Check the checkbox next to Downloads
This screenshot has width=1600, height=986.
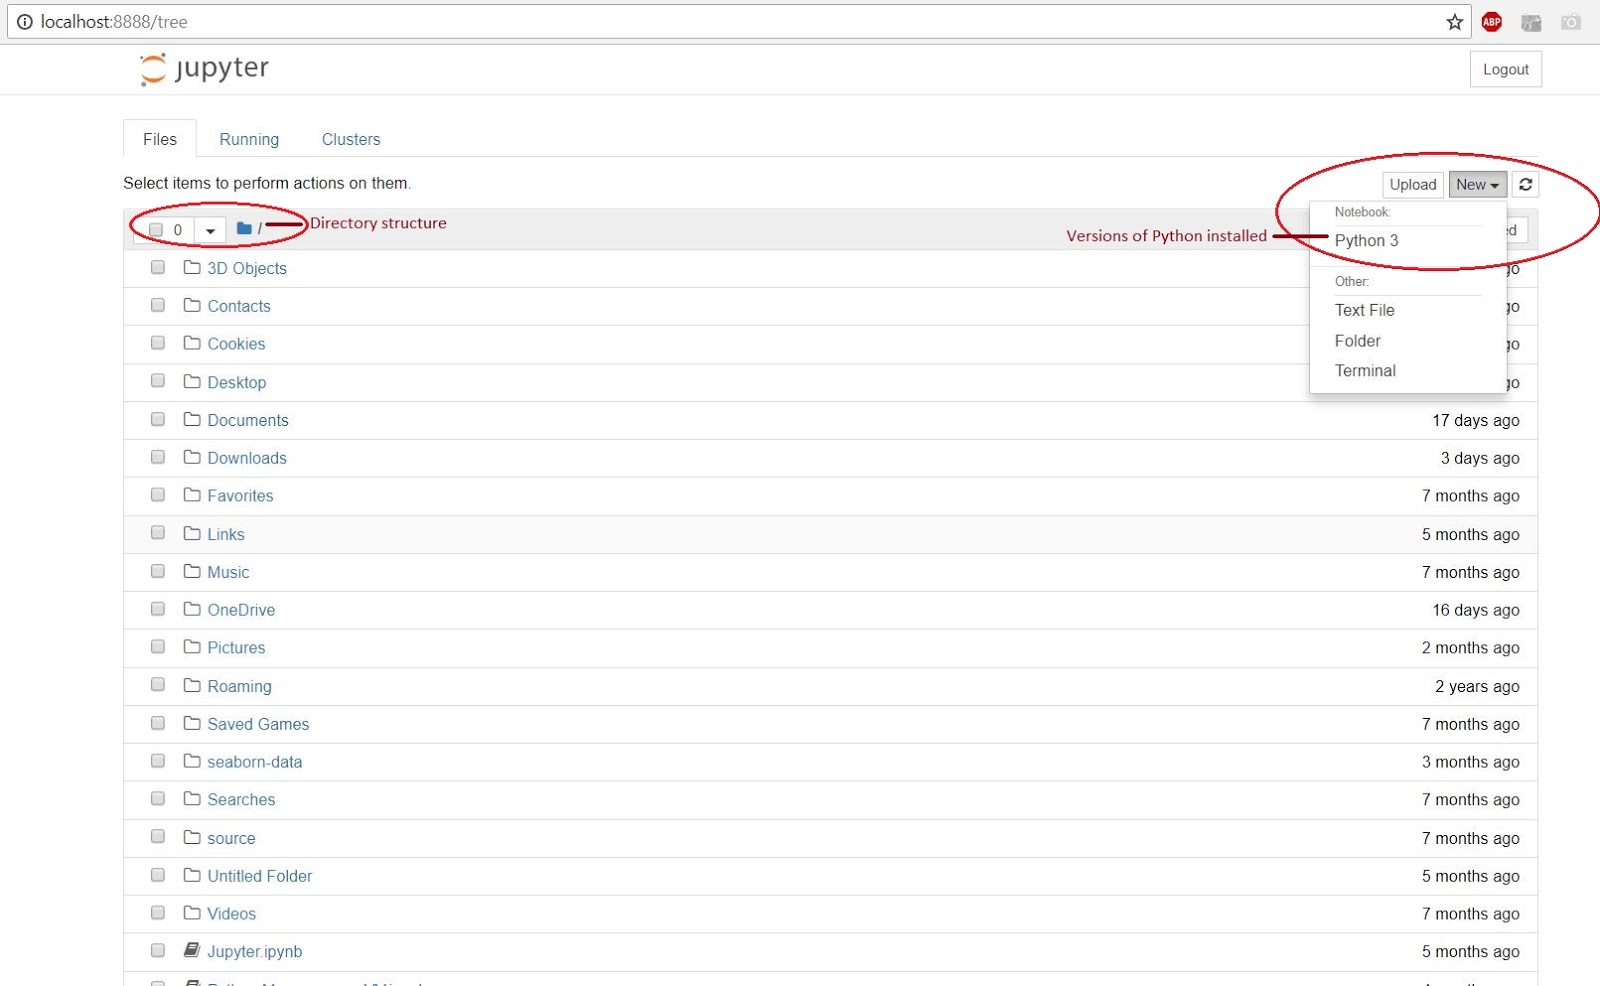click(x=157, y=457)
